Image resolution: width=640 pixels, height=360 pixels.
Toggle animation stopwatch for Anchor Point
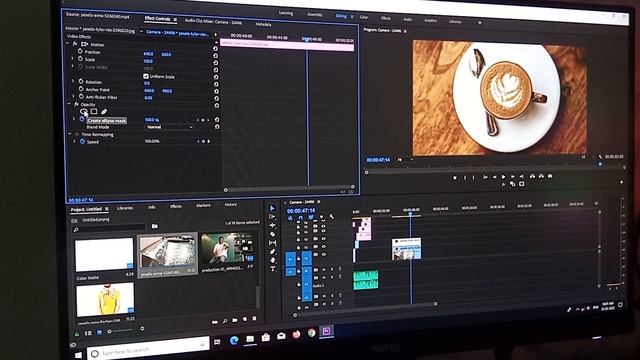[x=81, y=89]
